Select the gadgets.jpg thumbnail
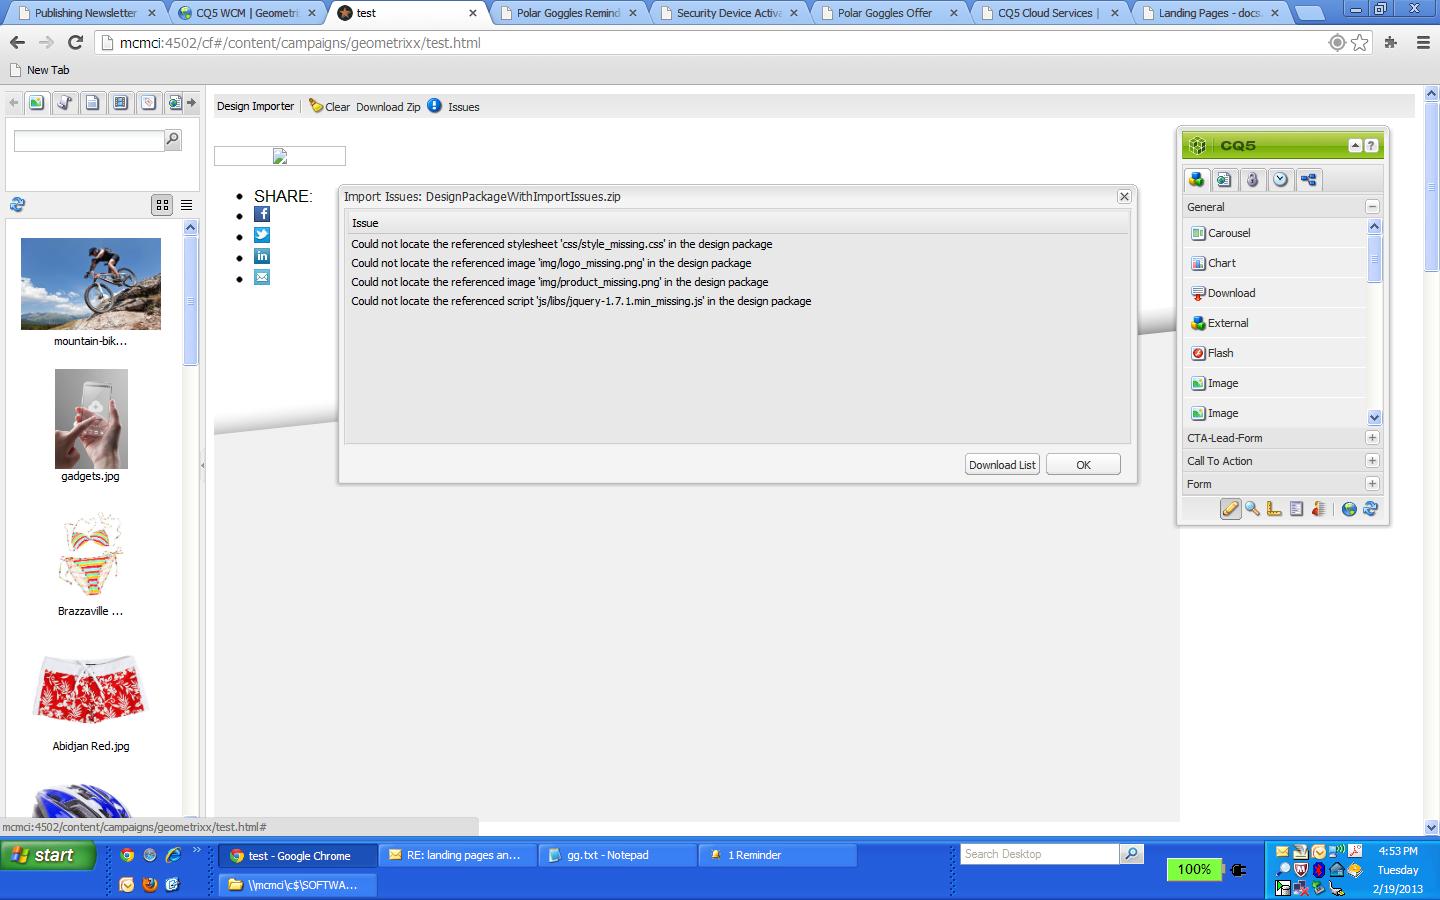The image size is (1440, 900). [x=91, y=418]
